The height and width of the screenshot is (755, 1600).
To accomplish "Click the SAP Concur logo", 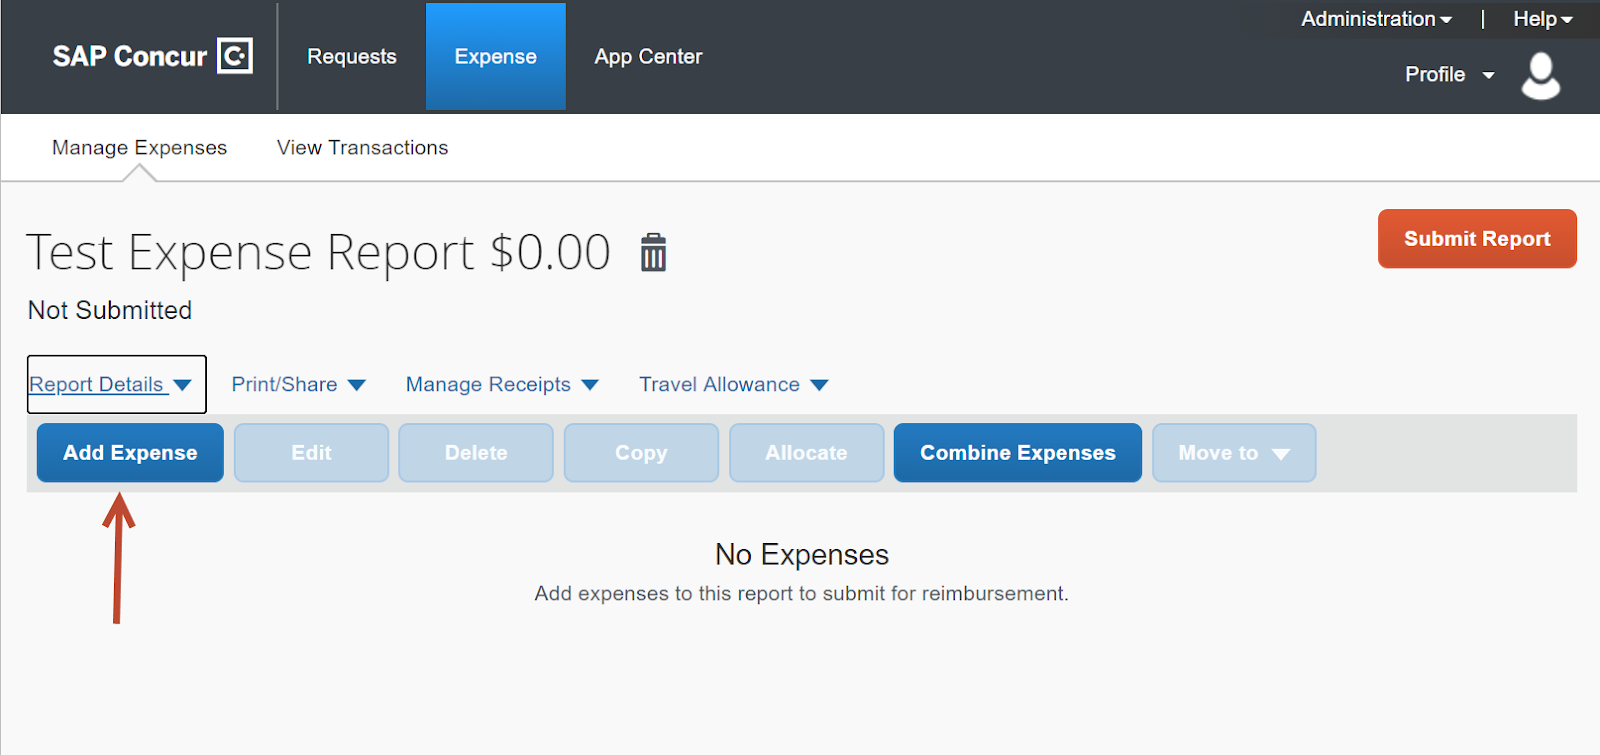I will [x=152, y=56].
